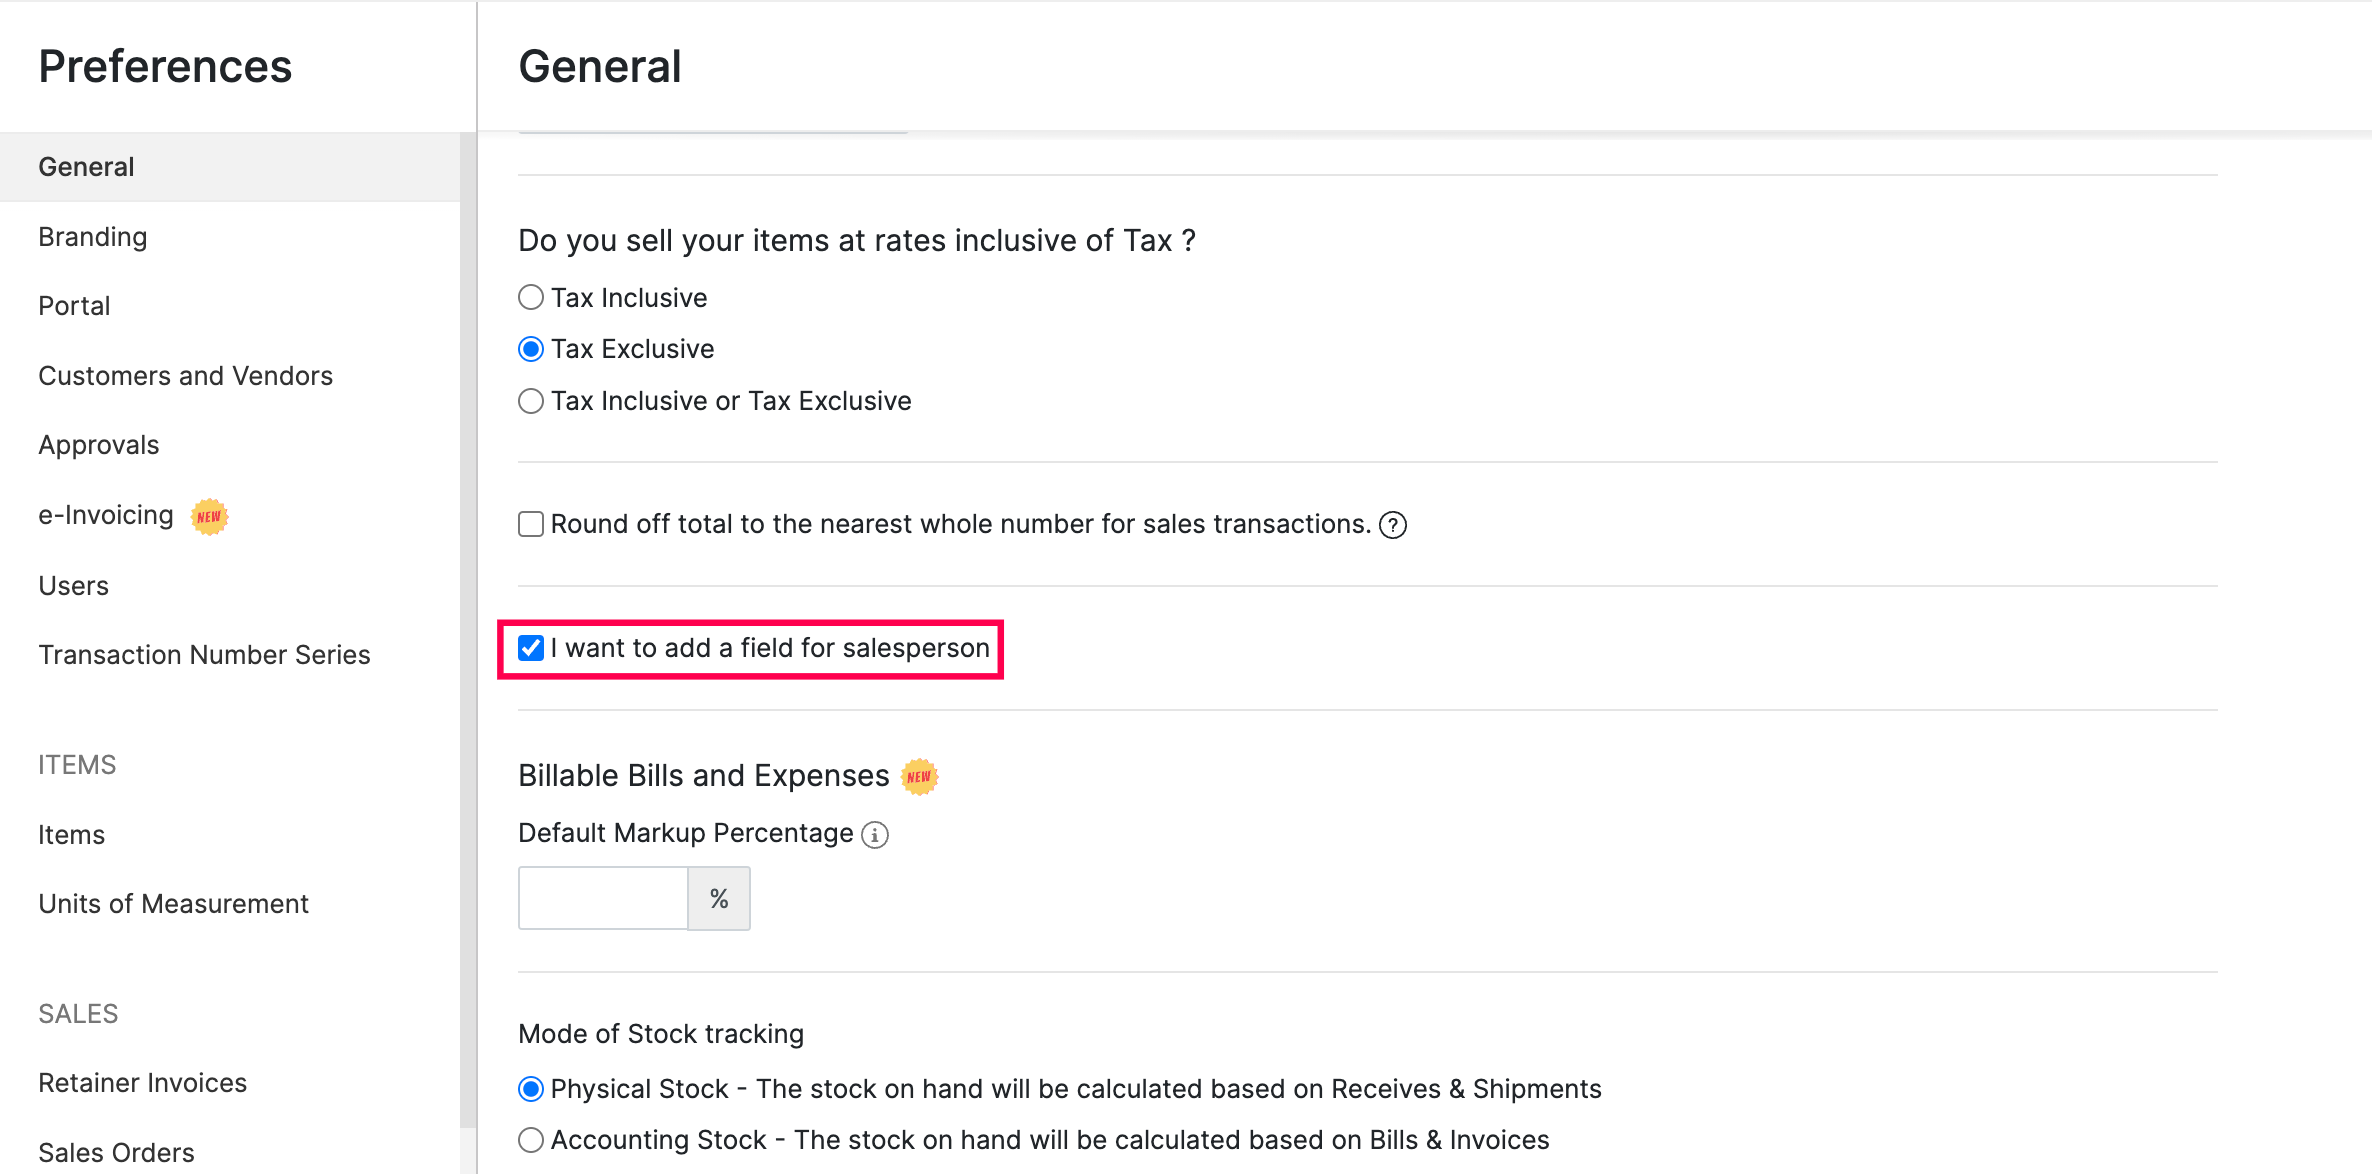The height and width of the screenshot is (1174, 2372).
Task: Select Tax Inclusive or Tax Exclusive option
Action: point(534,401)
